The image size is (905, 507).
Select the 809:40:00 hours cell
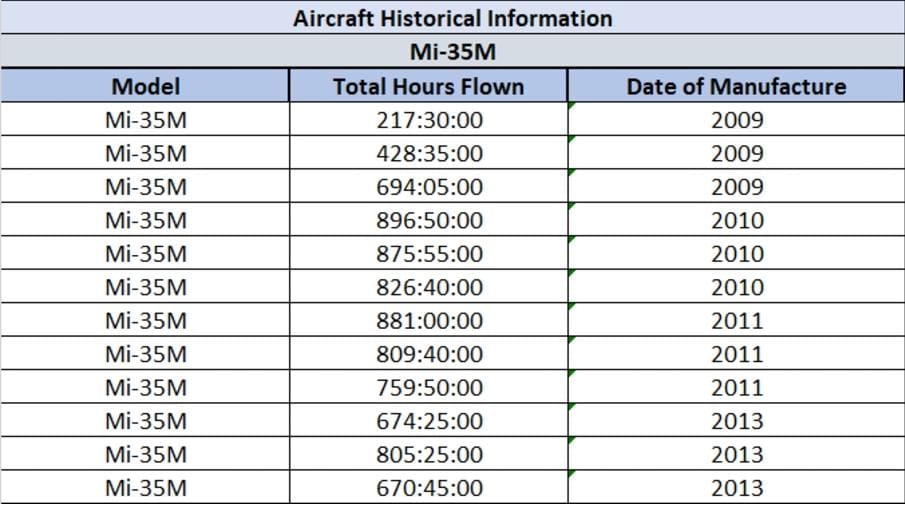pyautogui.click(x=428, y=354)
